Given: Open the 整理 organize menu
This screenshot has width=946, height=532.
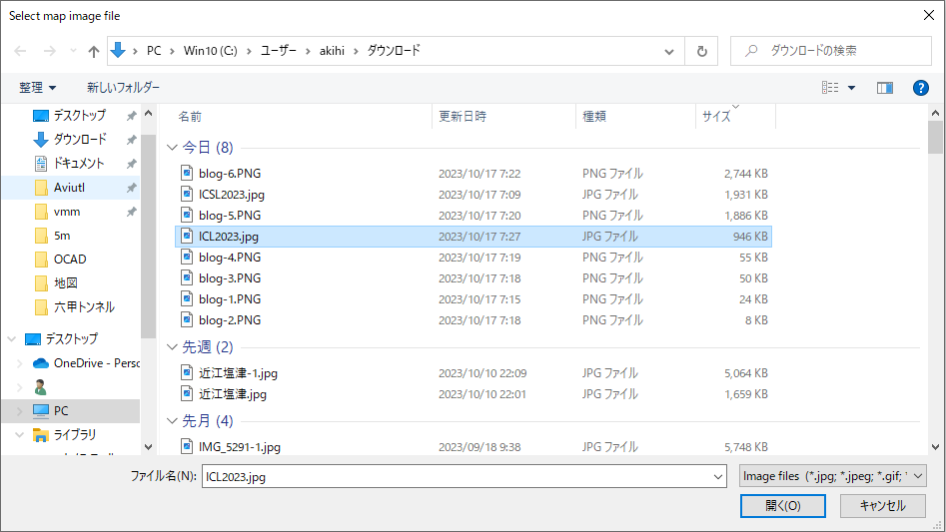Looking at the screenshot, I should [x=37, y=88].
